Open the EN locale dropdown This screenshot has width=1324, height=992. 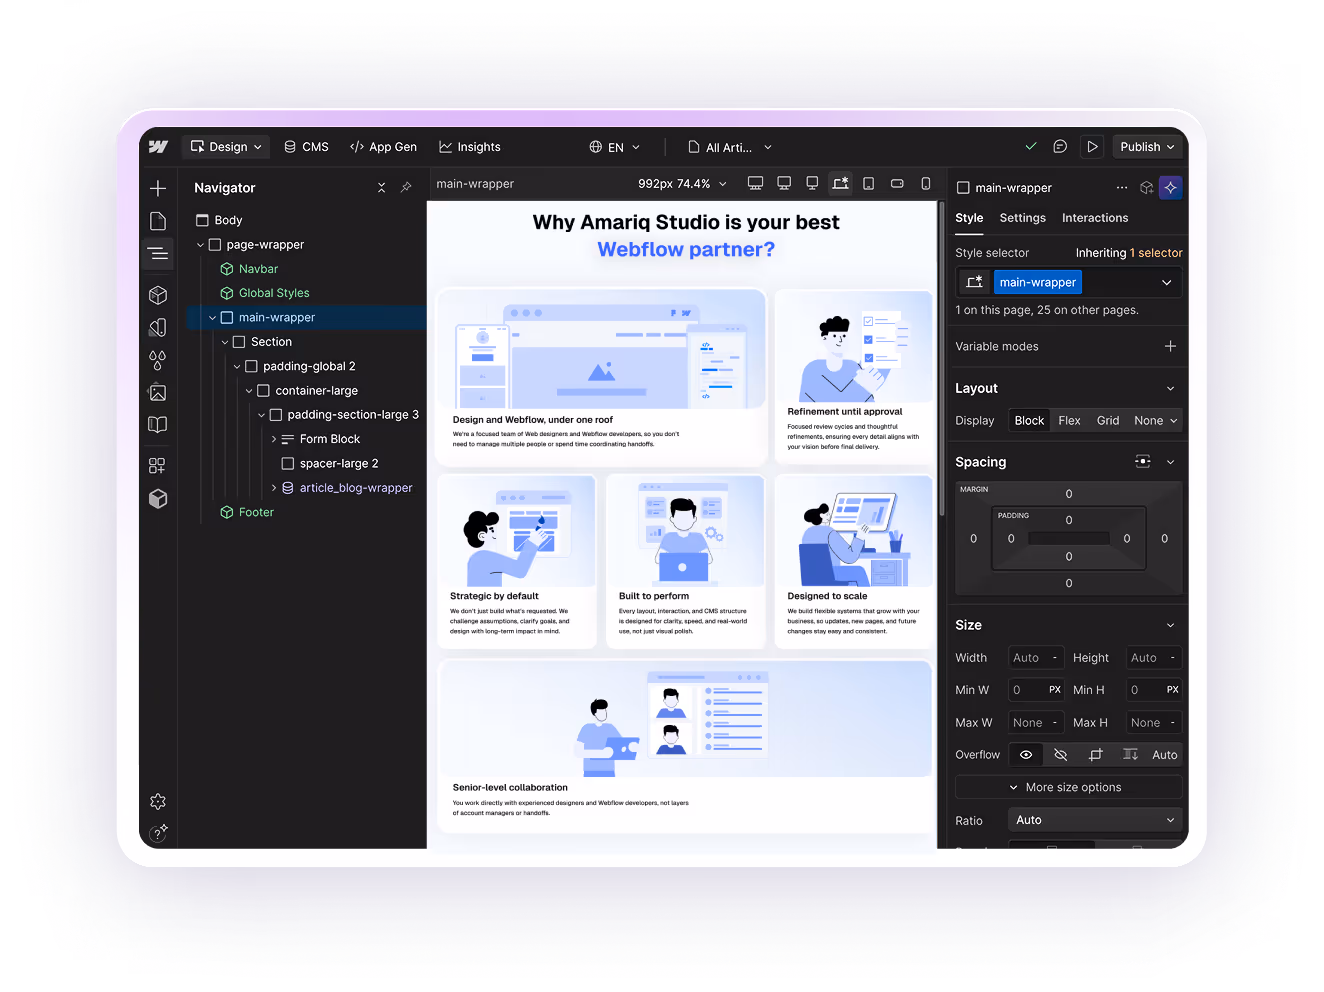tap(615, 147)
